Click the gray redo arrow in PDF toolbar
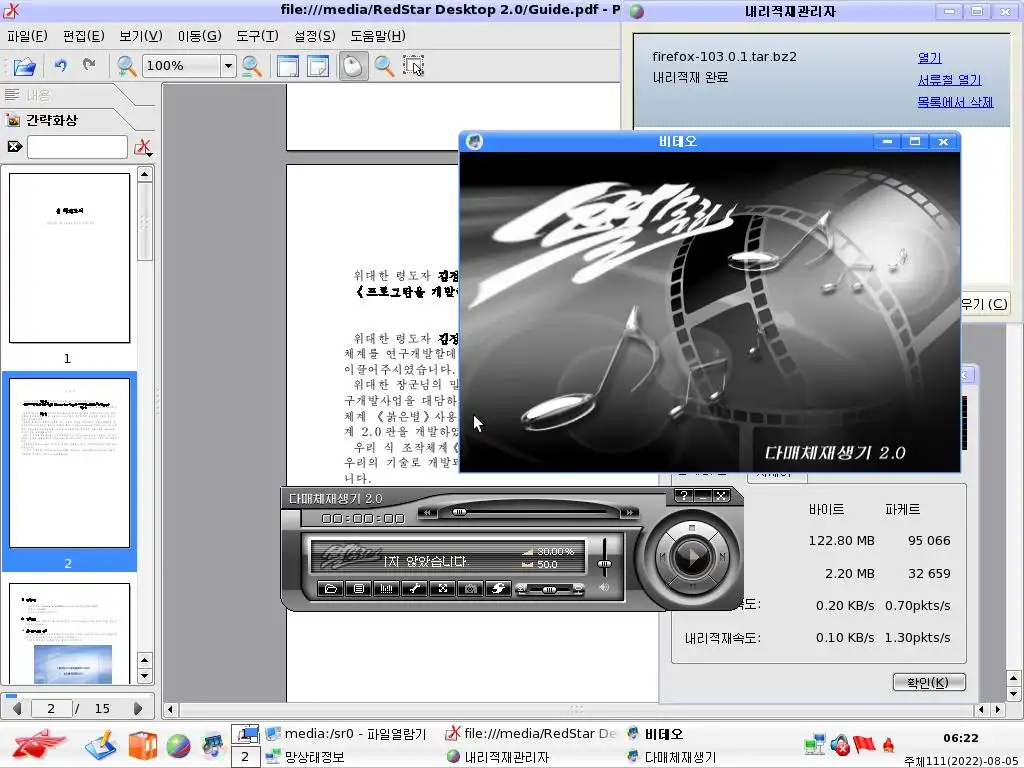1024x768 pixels. (x=89, y=65)
